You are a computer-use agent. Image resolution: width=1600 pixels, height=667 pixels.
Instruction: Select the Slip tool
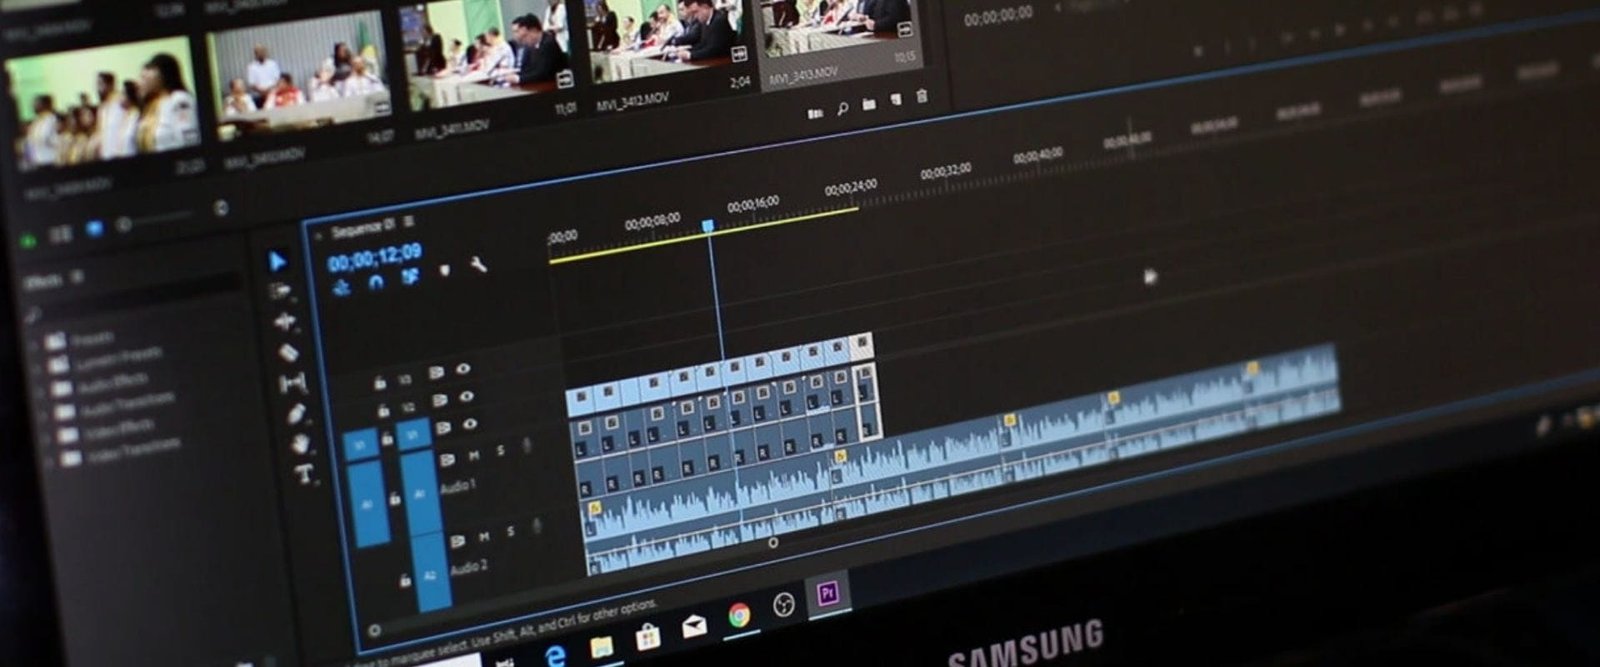click(x=292, y=383)
